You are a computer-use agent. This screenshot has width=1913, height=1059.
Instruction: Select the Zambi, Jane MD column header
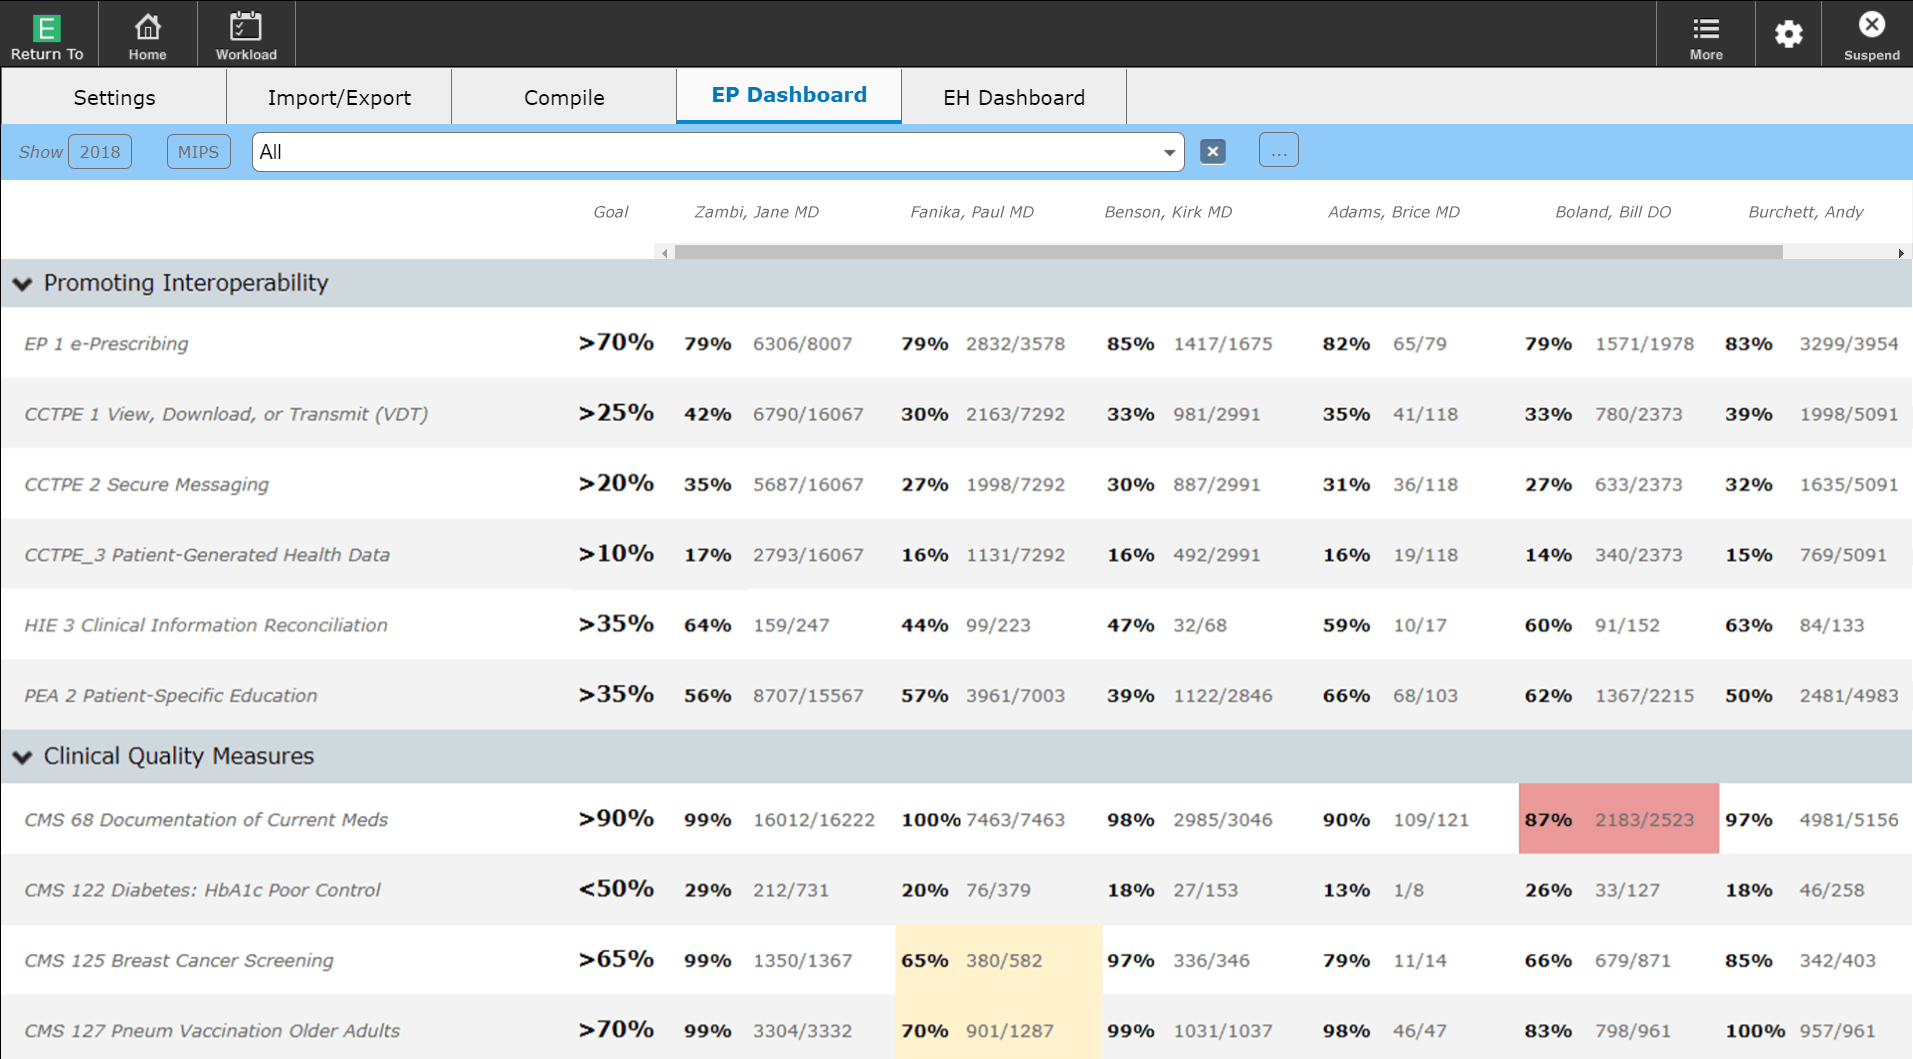coord(756,212)
